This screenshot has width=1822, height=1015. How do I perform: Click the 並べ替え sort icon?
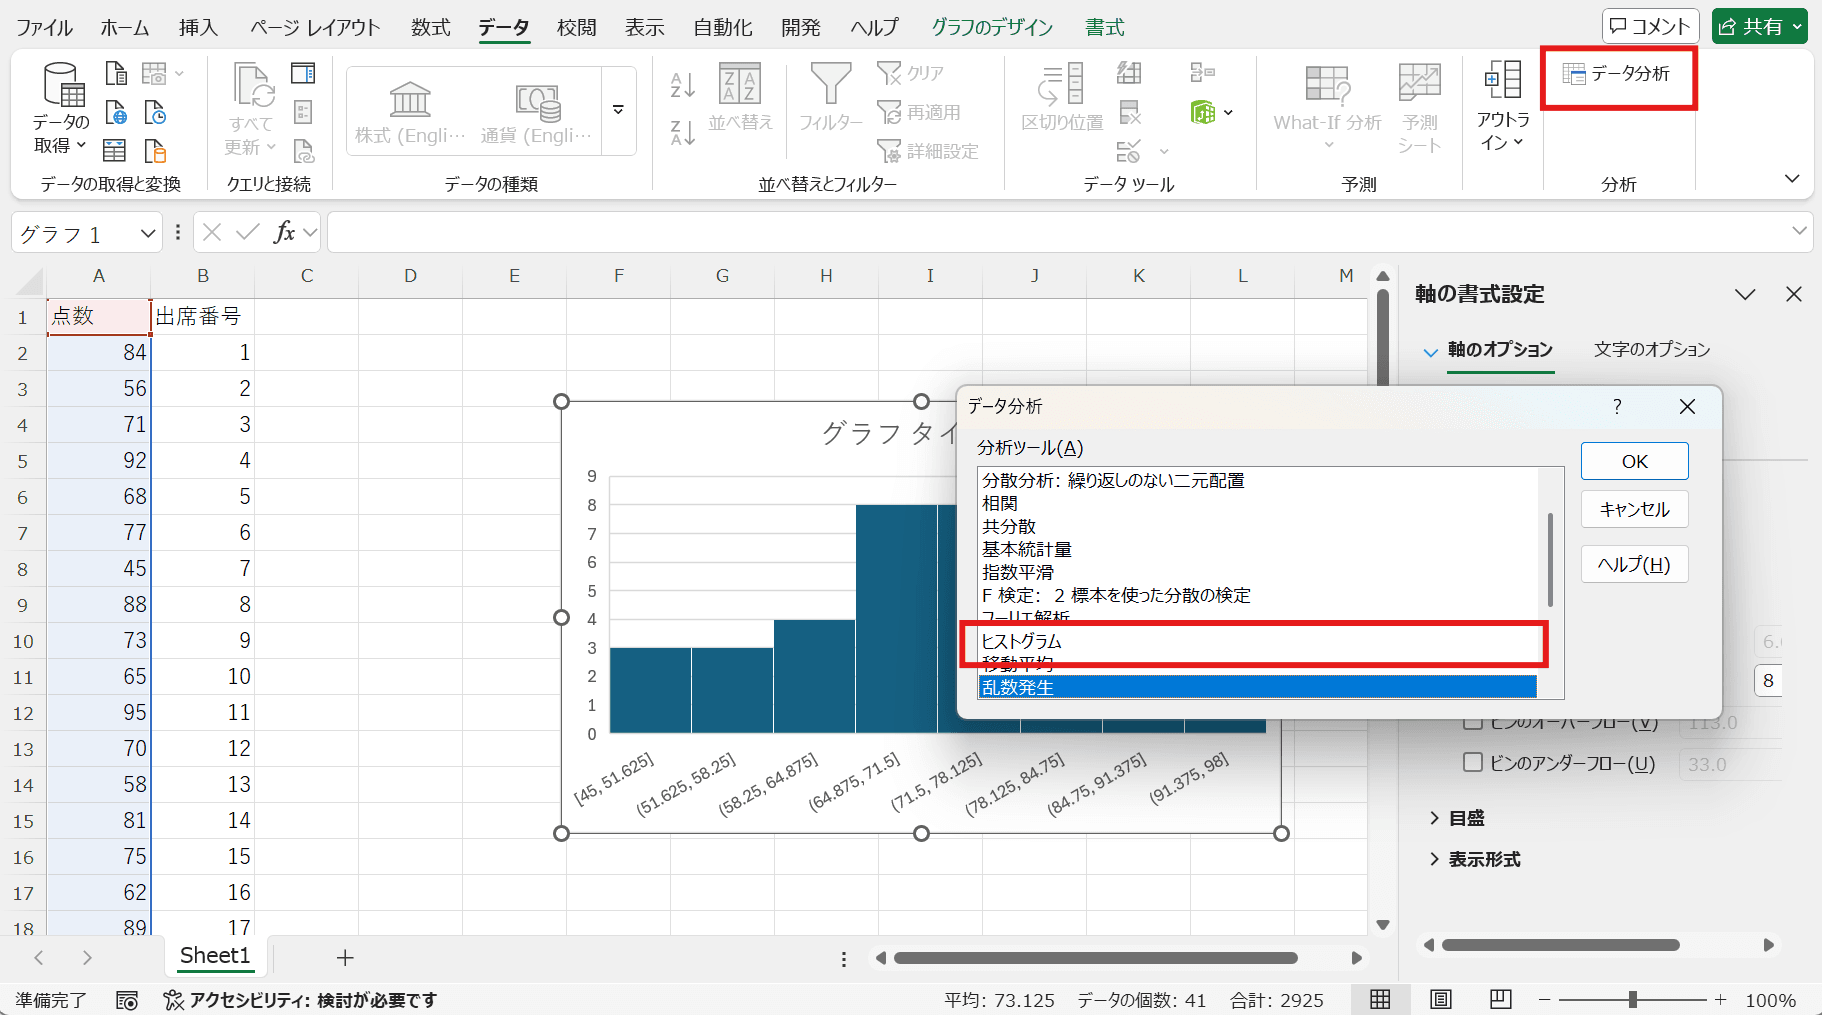coord(740,85)
